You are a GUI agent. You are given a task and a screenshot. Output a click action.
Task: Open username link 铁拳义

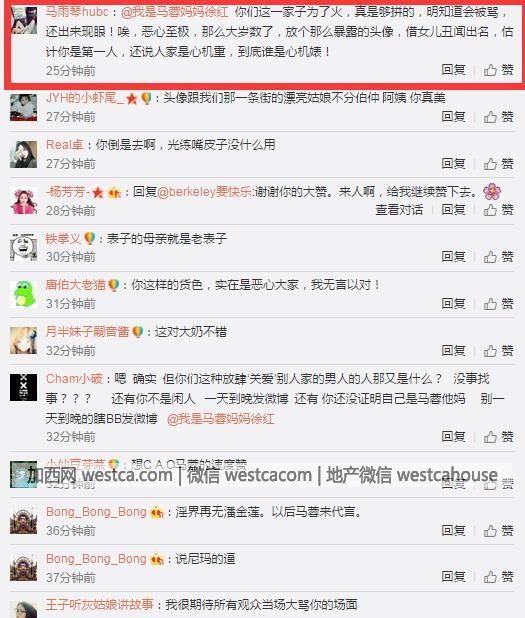coord(63,238)
